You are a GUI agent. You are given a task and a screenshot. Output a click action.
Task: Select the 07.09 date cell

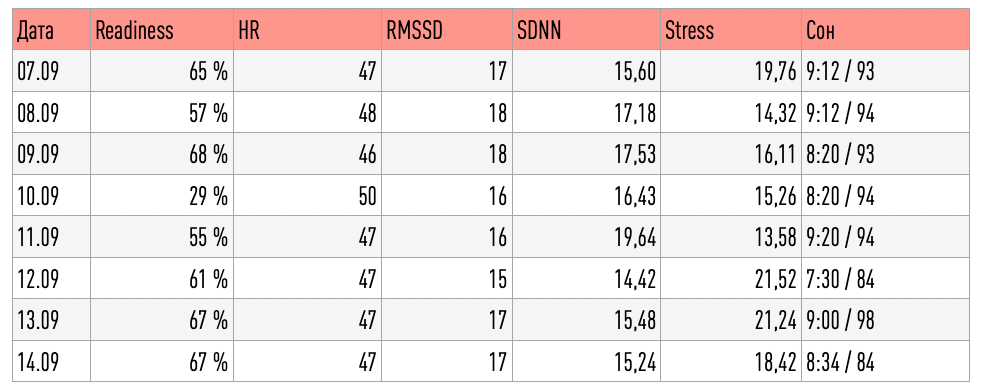[x=51, y=71]
